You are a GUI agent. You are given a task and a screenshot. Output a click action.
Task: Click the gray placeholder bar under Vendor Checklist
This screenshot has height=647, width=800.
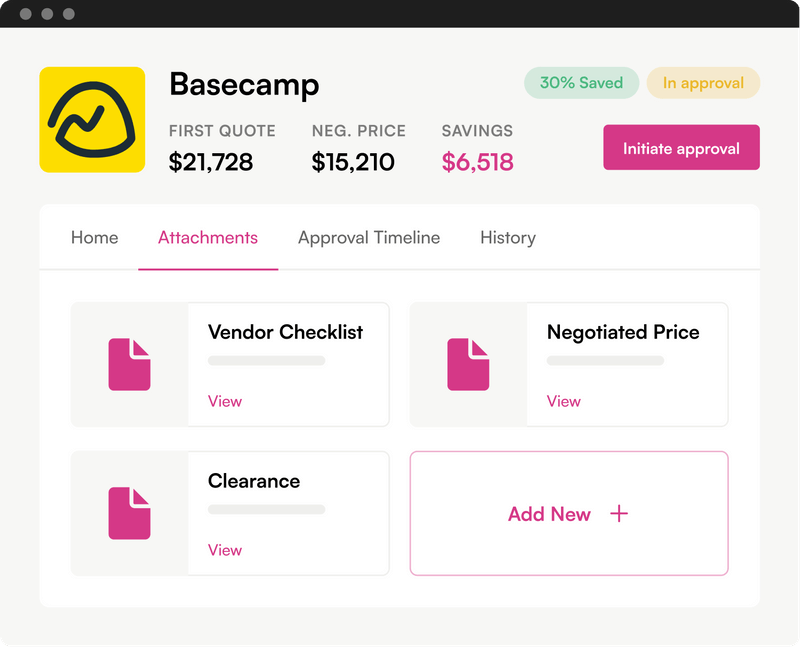[266, 361]
